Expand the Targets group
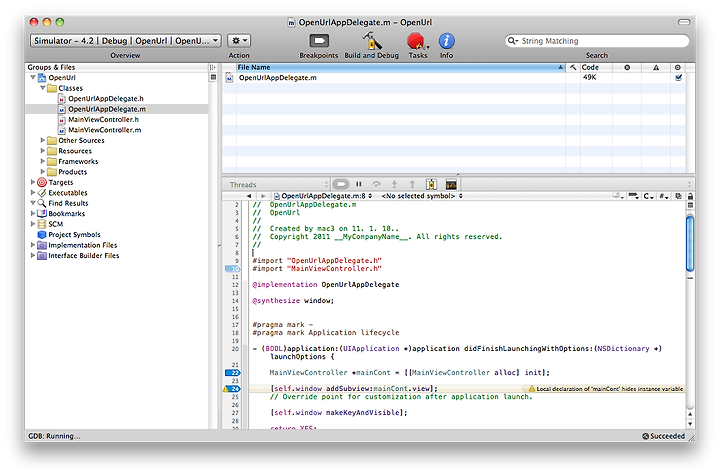This screenshot has height=476, width=720. (33, 182)
